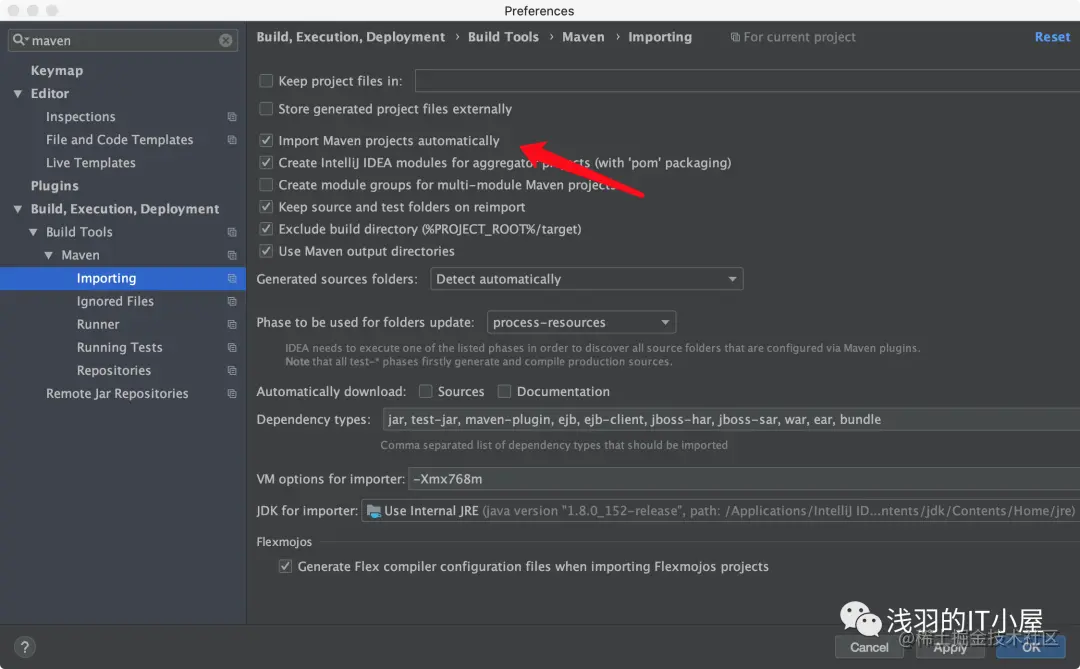Collapse the Maven tree node
Screen dimensions: 1080x669
[48, 256]
